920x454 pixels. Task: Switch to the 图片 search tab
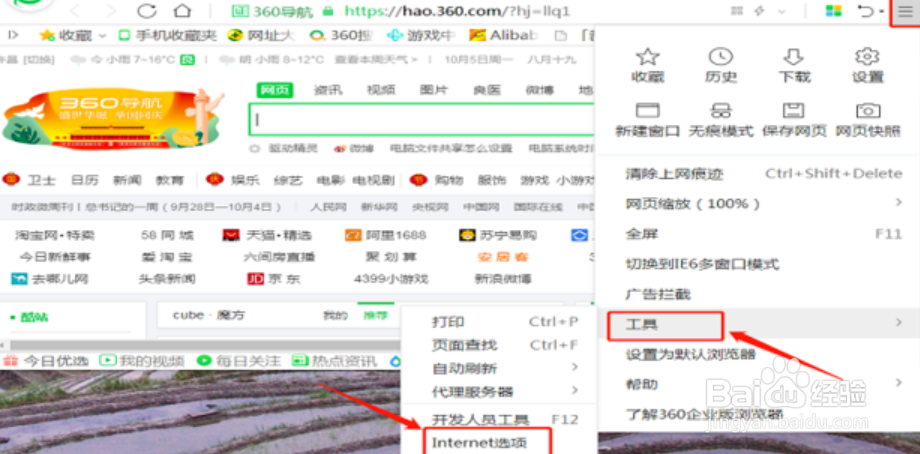[x=434, y=90]
